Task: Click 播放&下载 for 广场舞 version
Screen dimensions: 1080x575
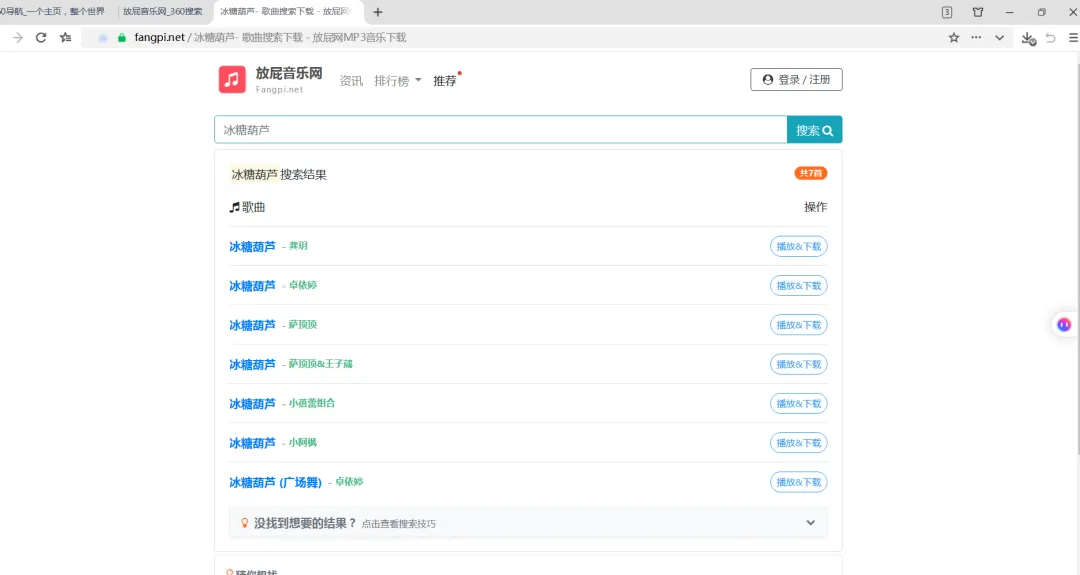Action: click(x=798, y=482)
